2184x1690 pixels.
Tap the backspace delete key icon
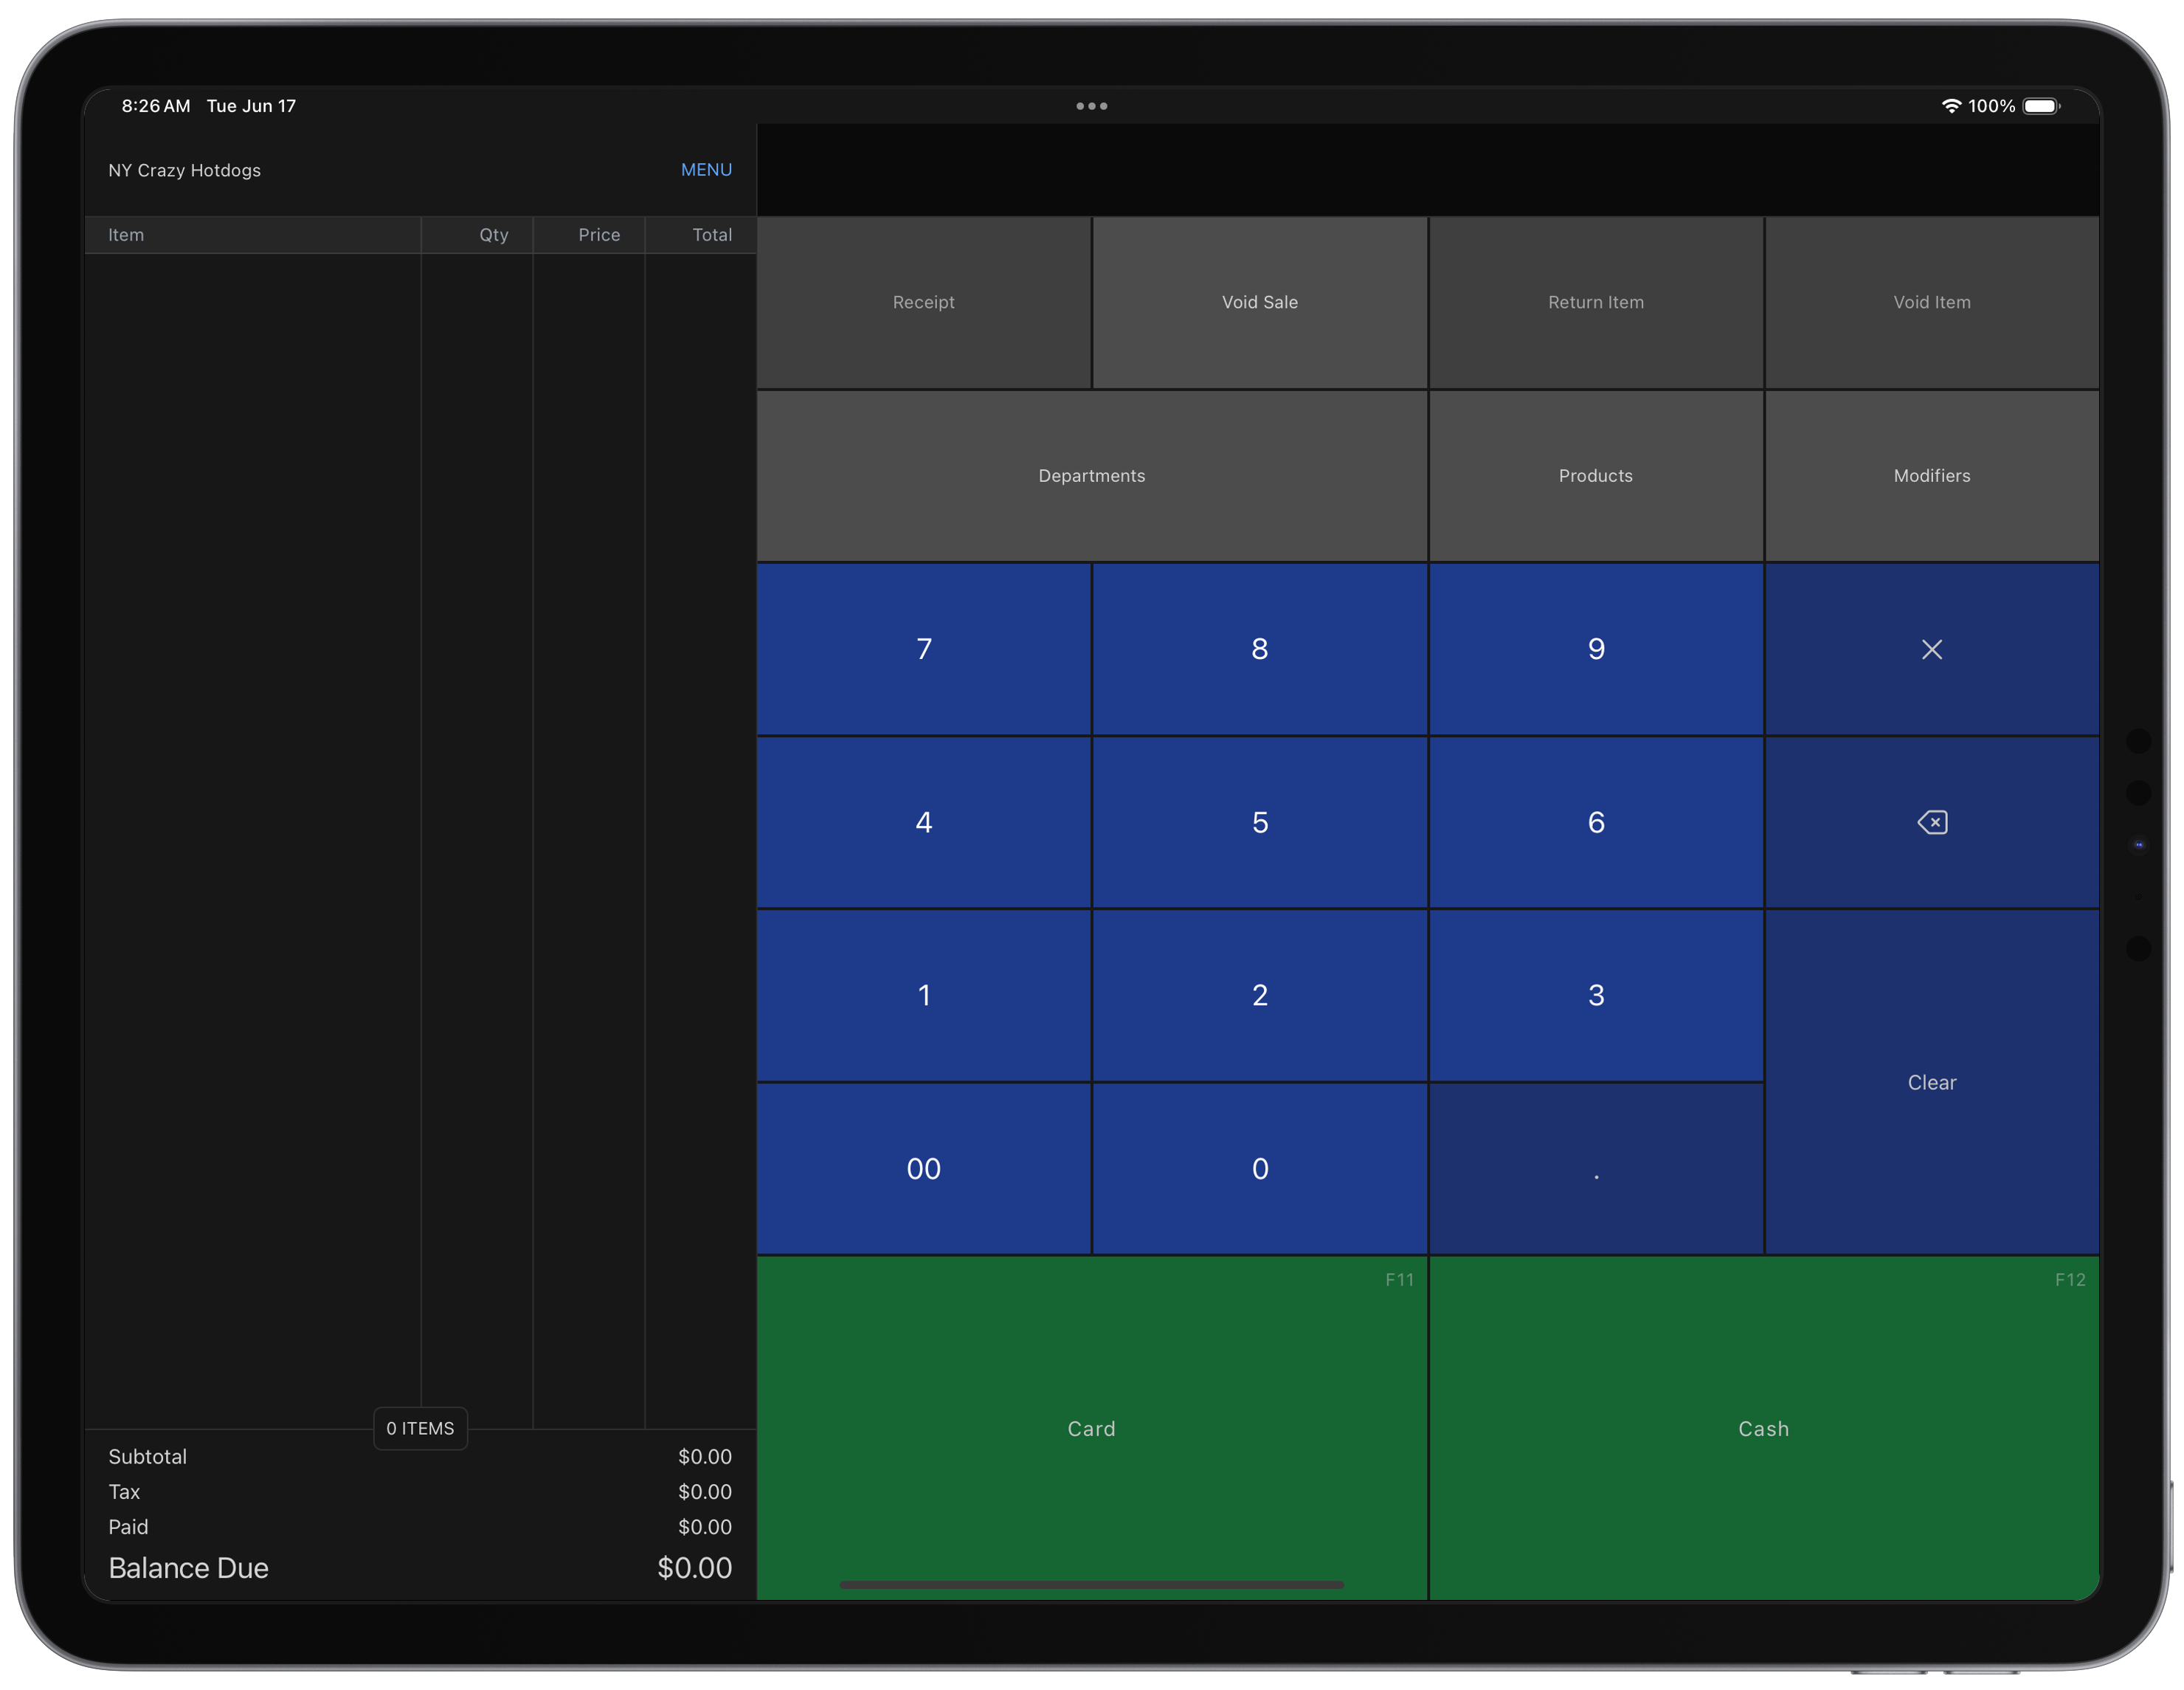1931,822
